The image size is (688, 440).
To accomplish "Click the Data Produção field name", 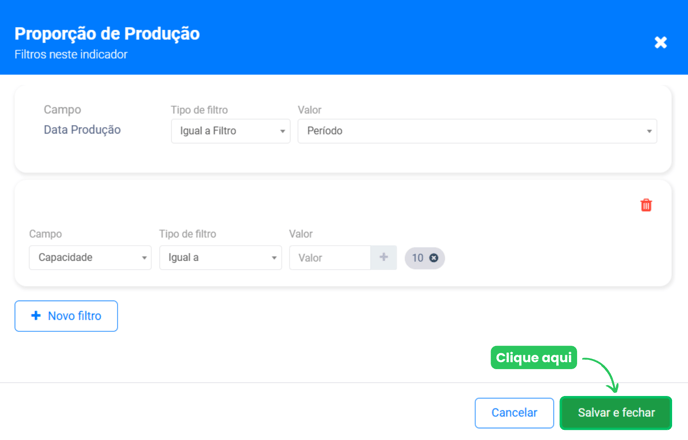I will 82,130.
